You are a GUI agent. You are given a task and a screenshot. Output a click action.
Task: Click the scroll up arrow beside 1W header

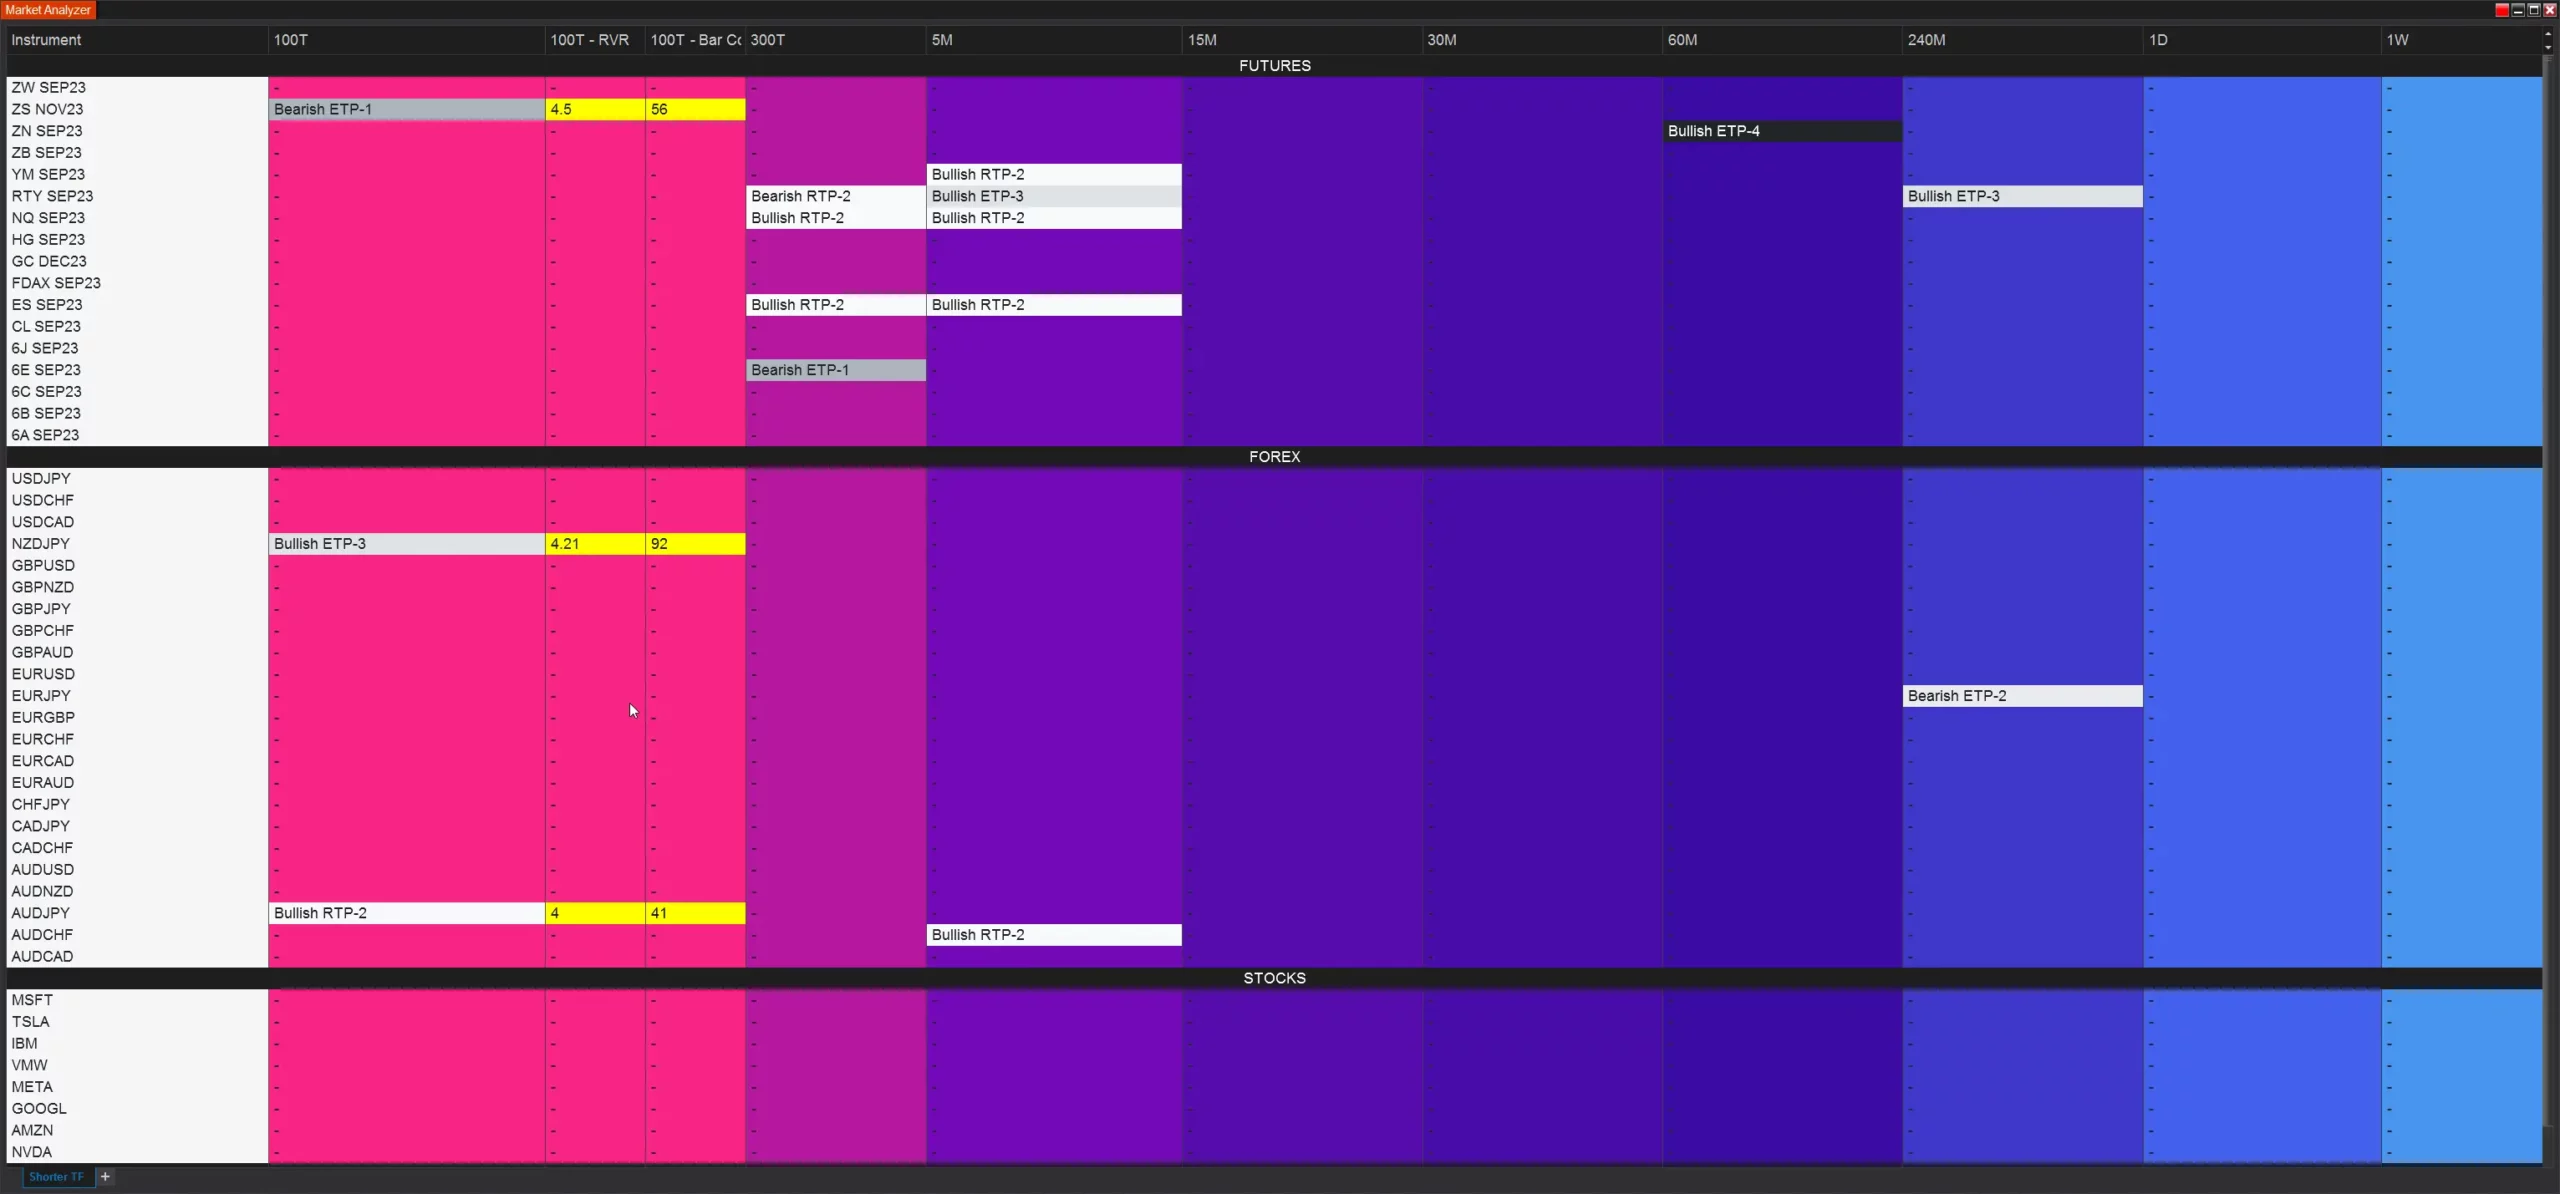(x=2547, y=34)
